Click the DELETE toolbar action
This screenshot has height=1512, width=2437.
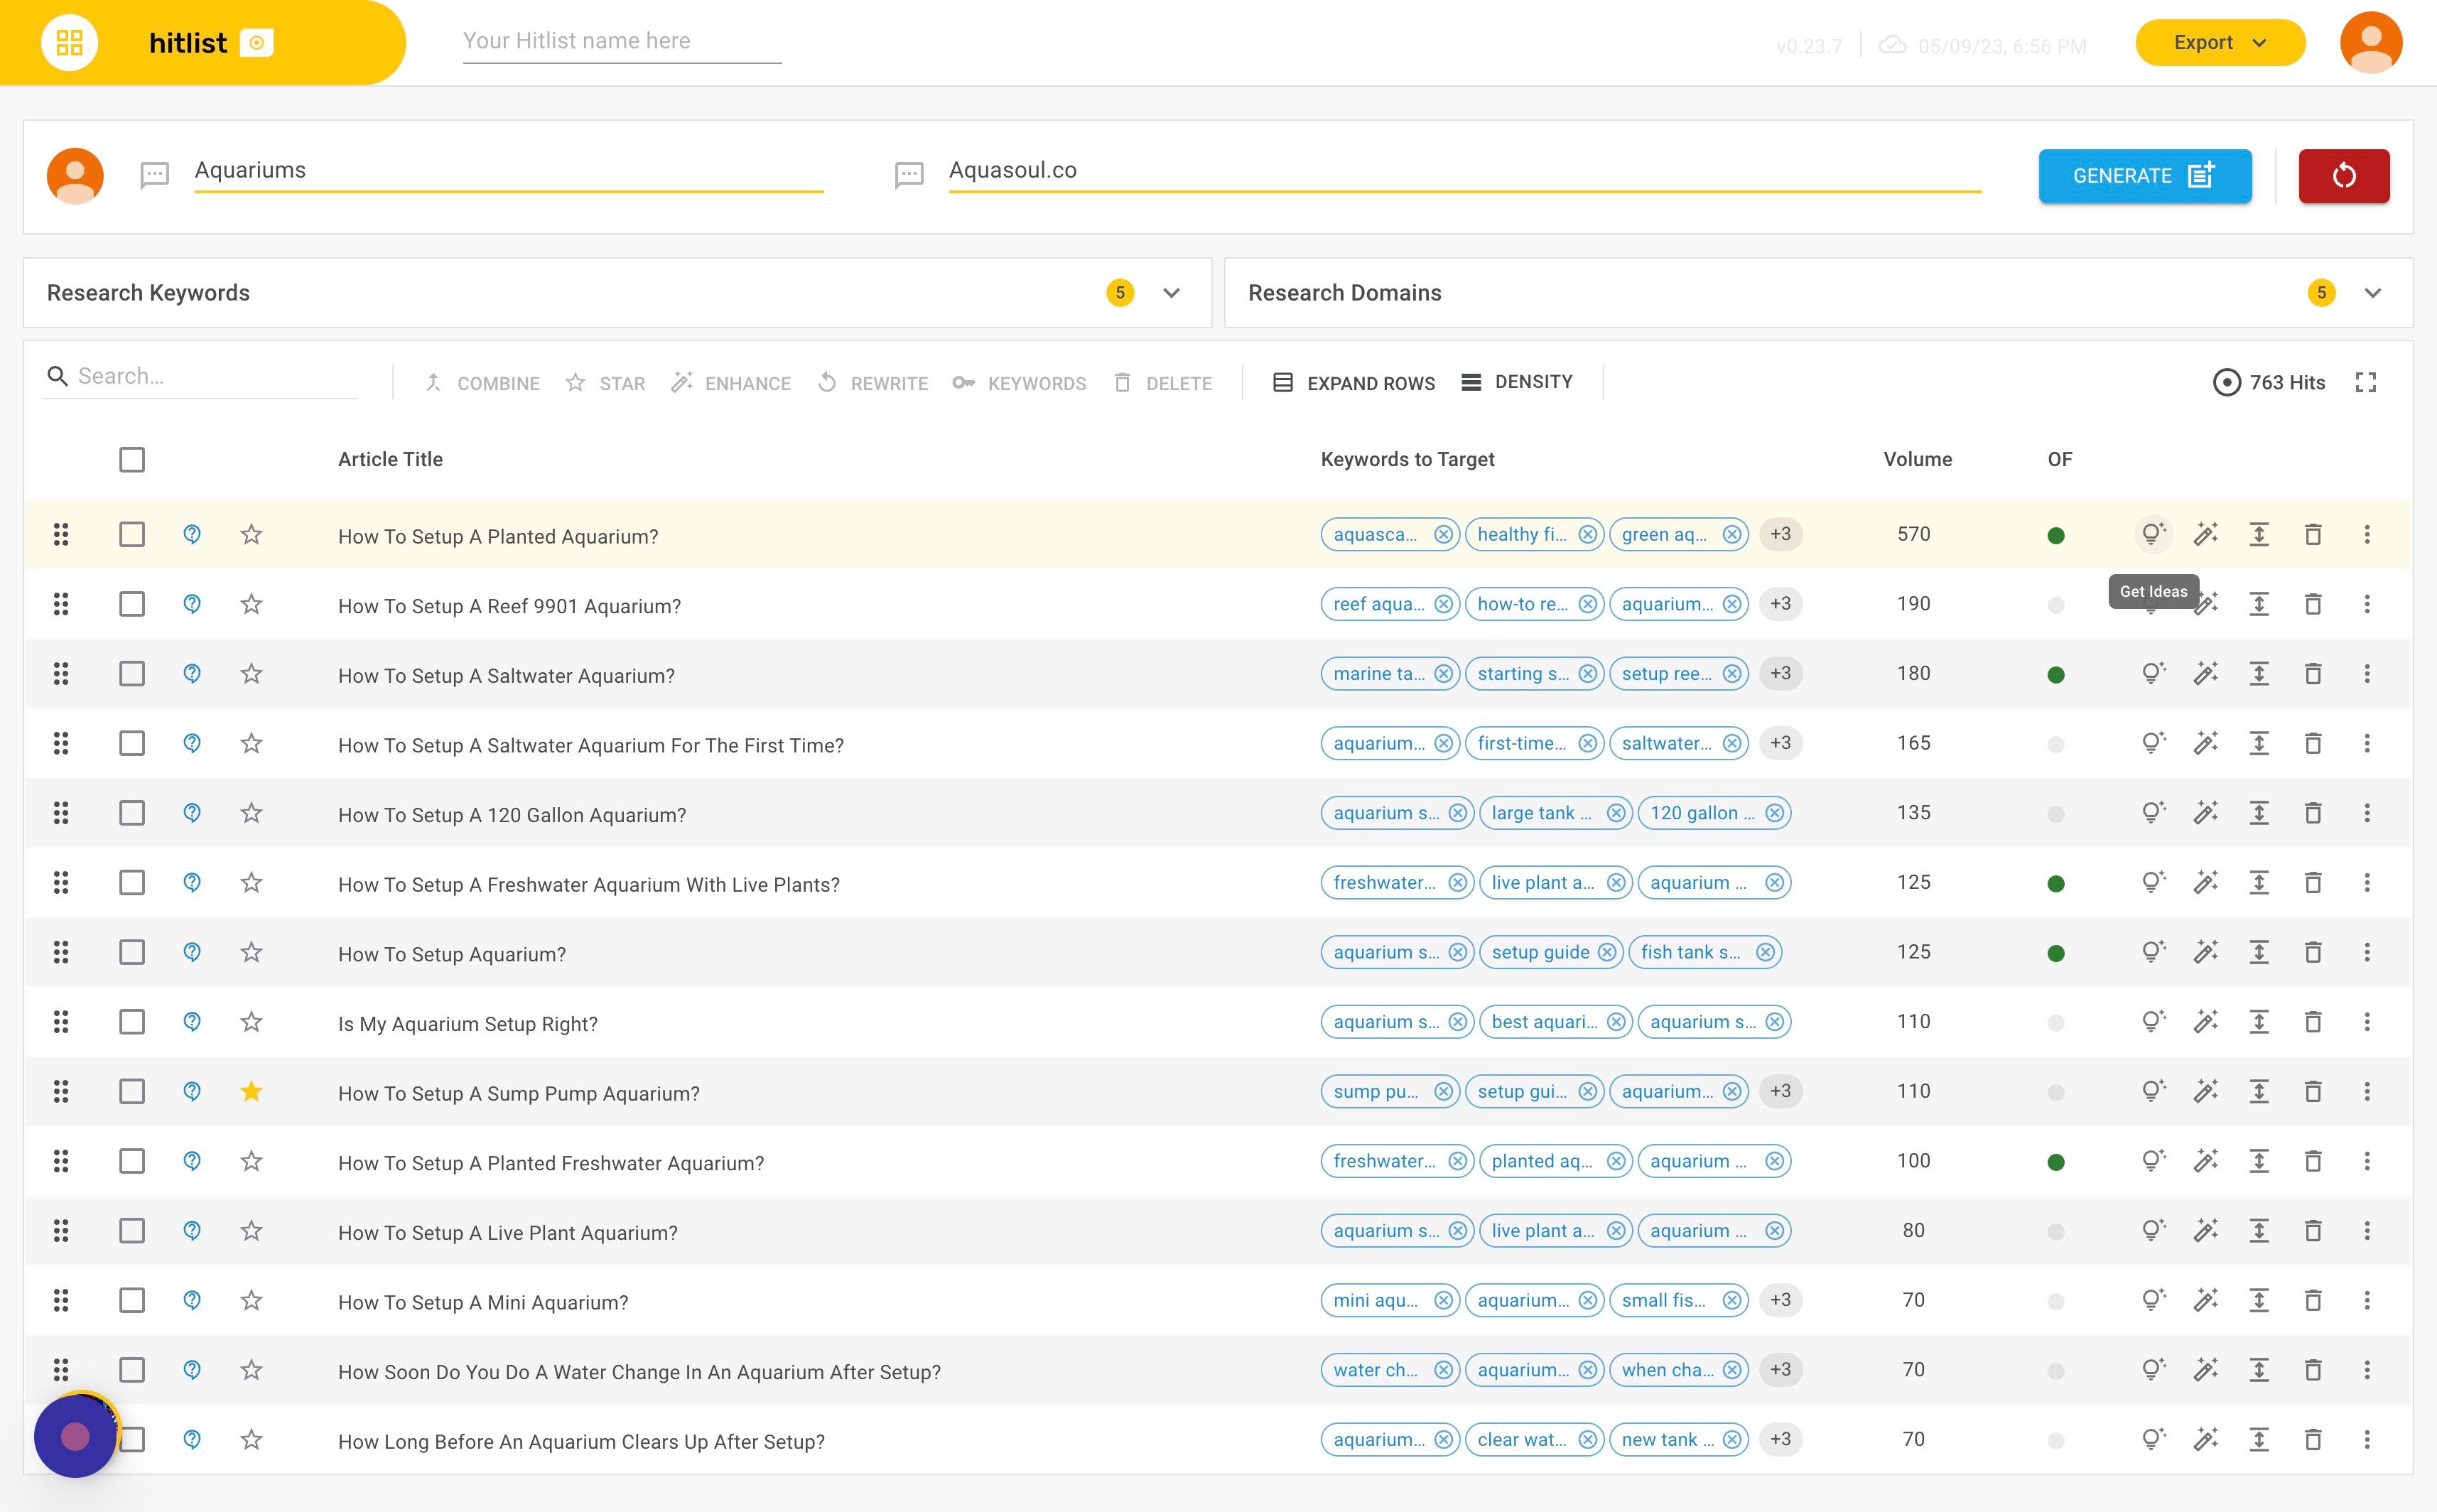pos(1163,383)
